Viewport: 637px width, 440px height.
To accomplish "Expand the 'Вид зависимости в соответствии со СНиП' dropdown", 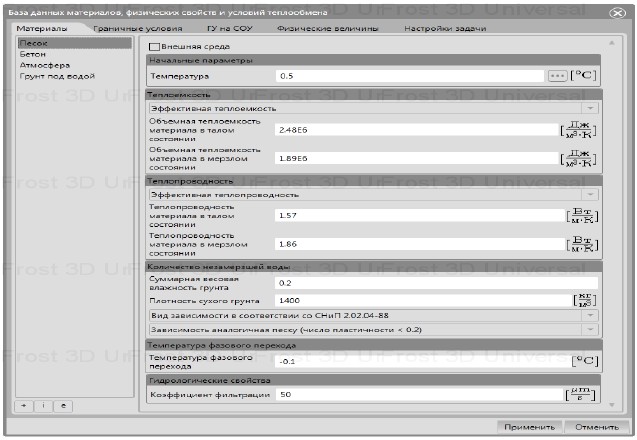I will [373, 316].
